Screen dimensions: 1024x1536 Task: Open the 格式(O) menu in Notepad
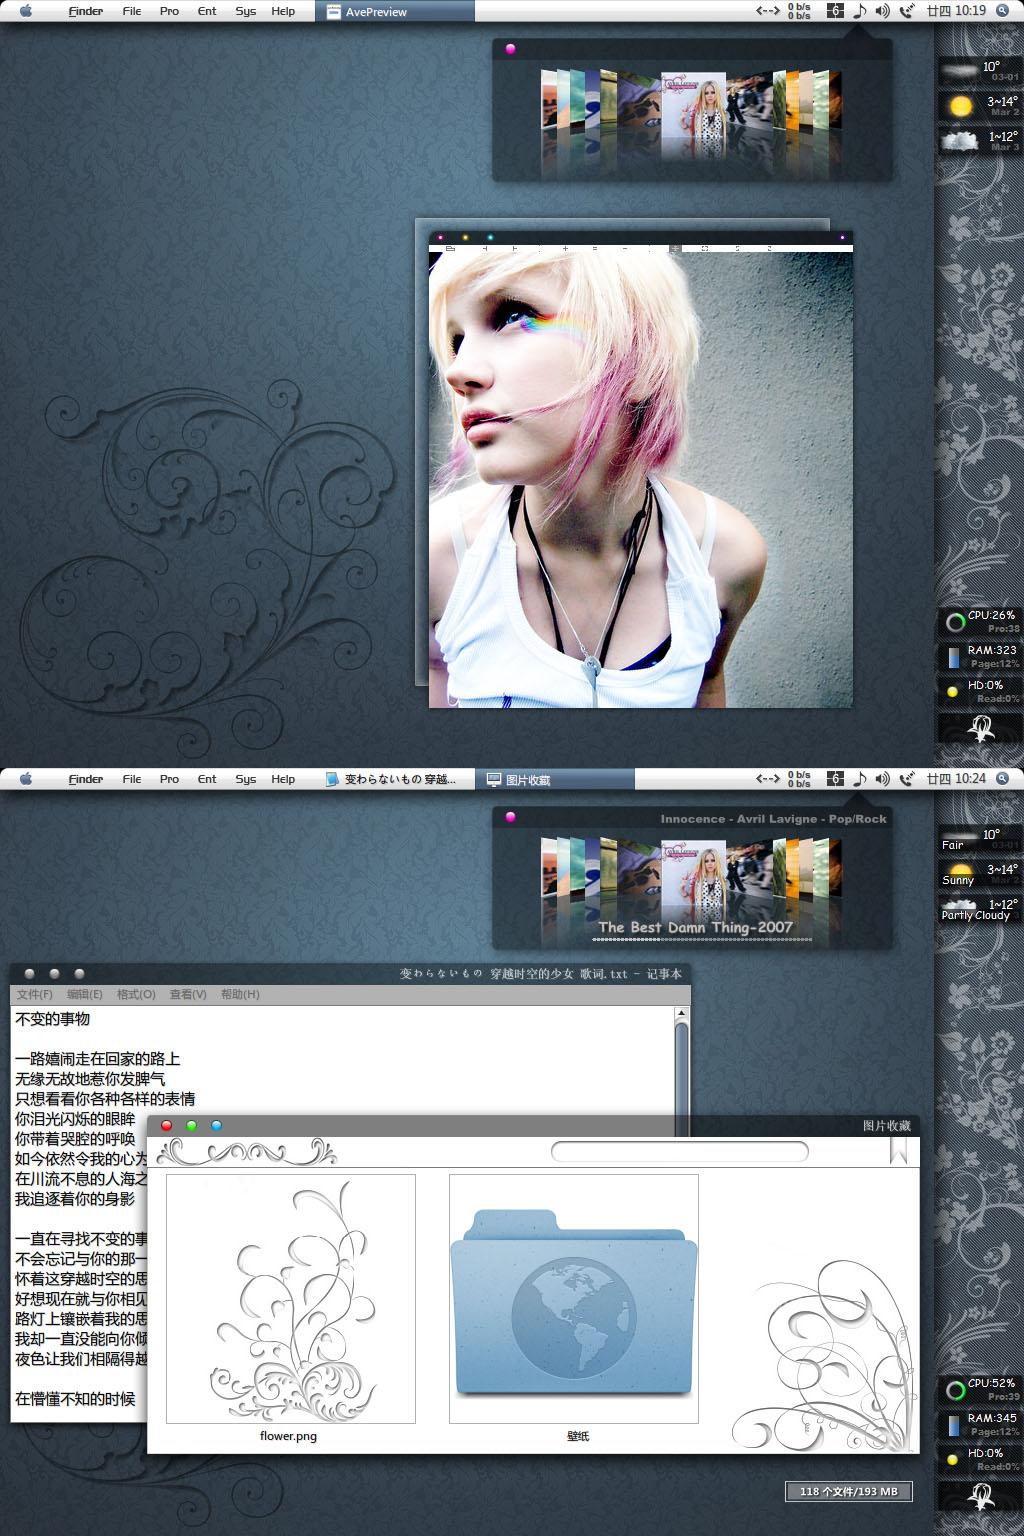[x=136, y=994]
